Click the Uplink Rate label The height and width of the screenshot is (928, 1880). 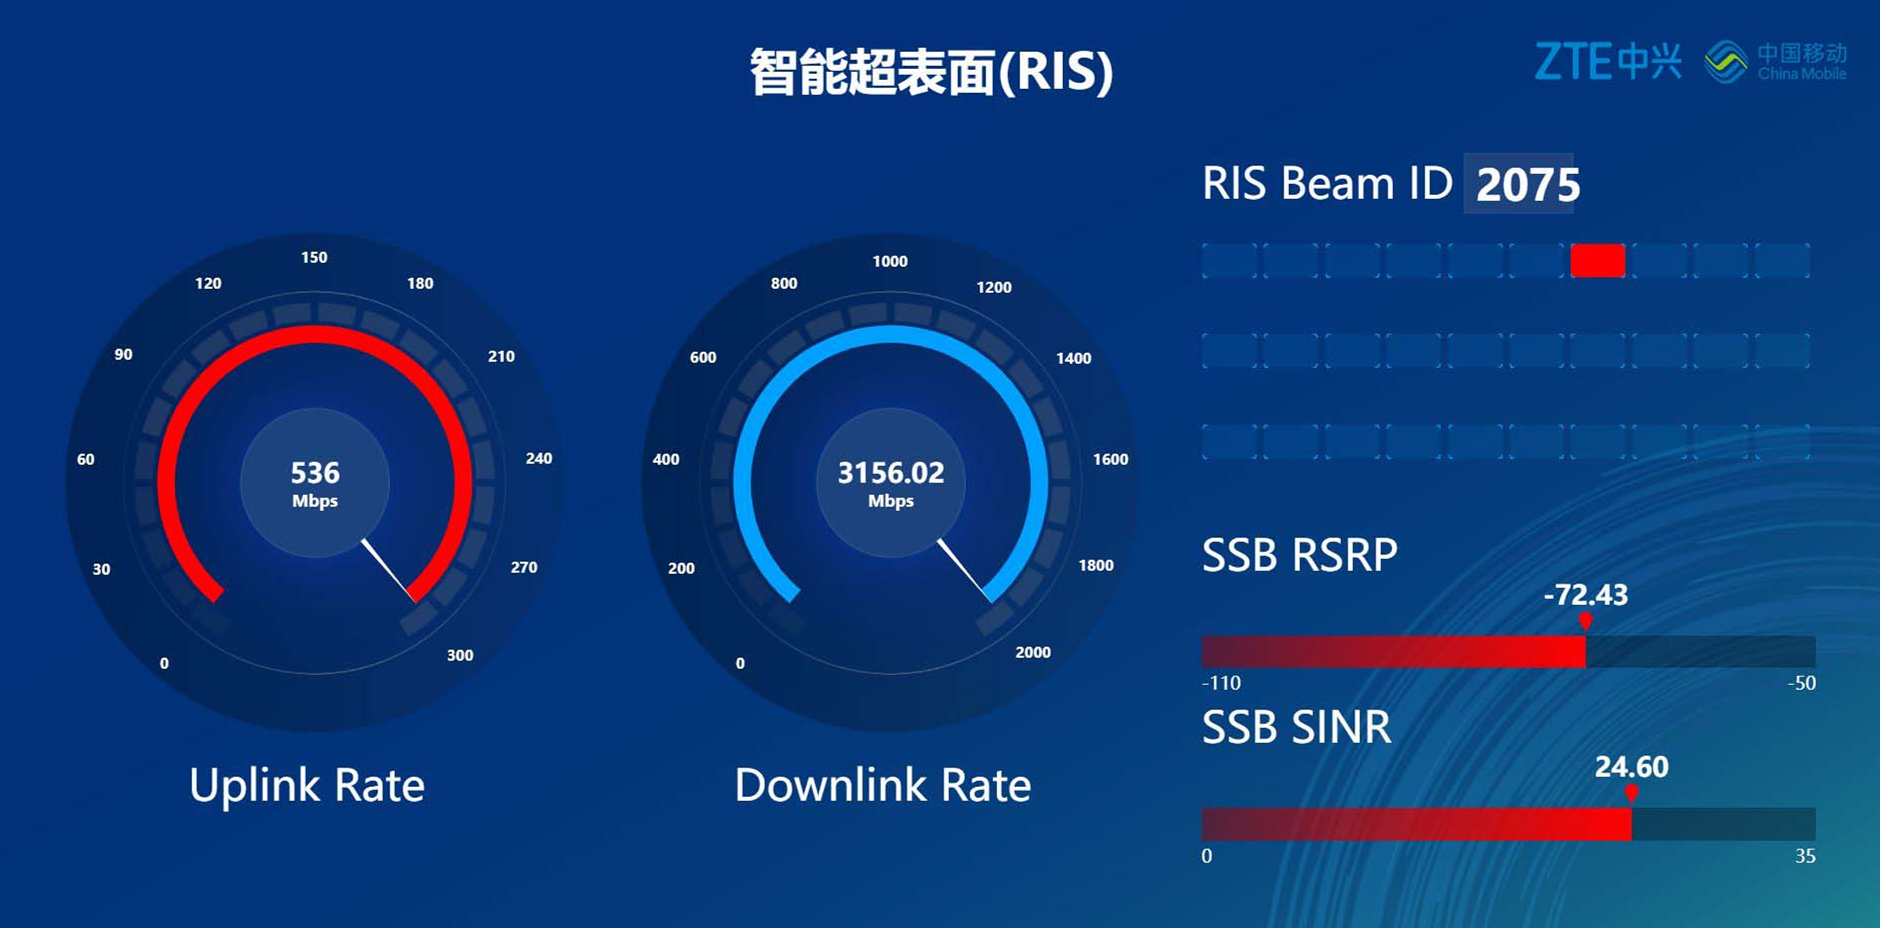point(307,787)
